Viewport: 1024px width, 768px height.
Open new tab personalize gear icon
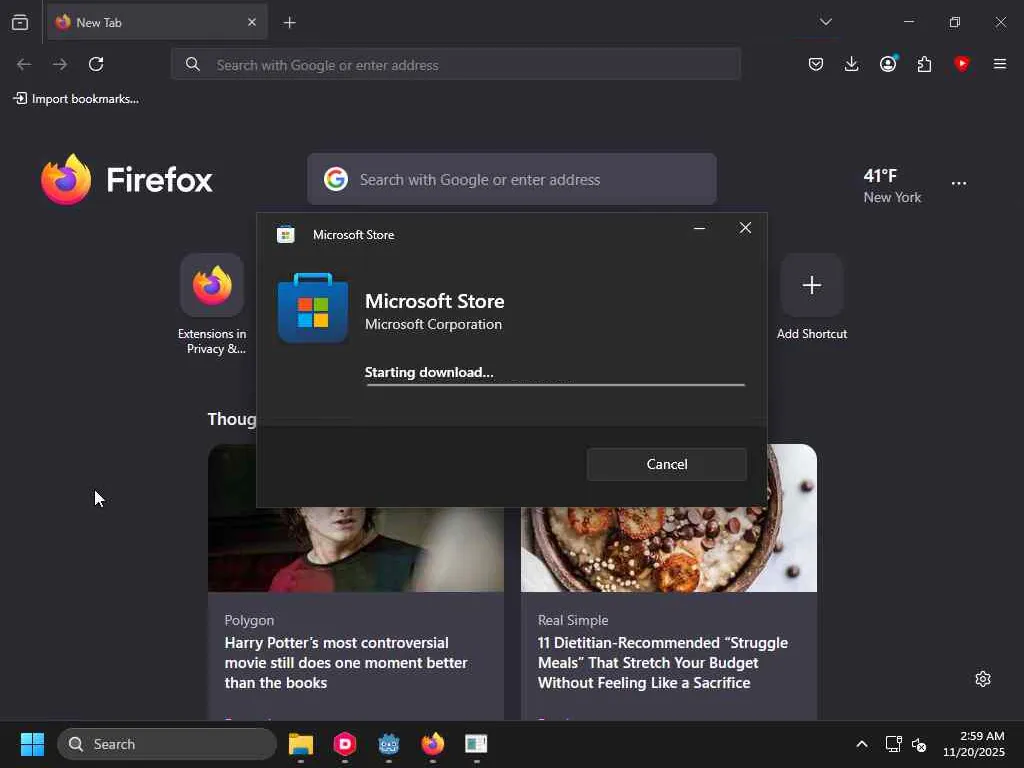click(x=982, y=679)
